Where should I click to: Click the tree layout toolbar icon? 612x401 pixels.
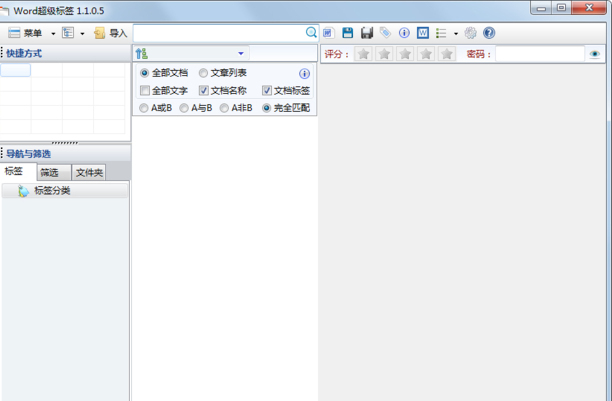click(68, 33)
